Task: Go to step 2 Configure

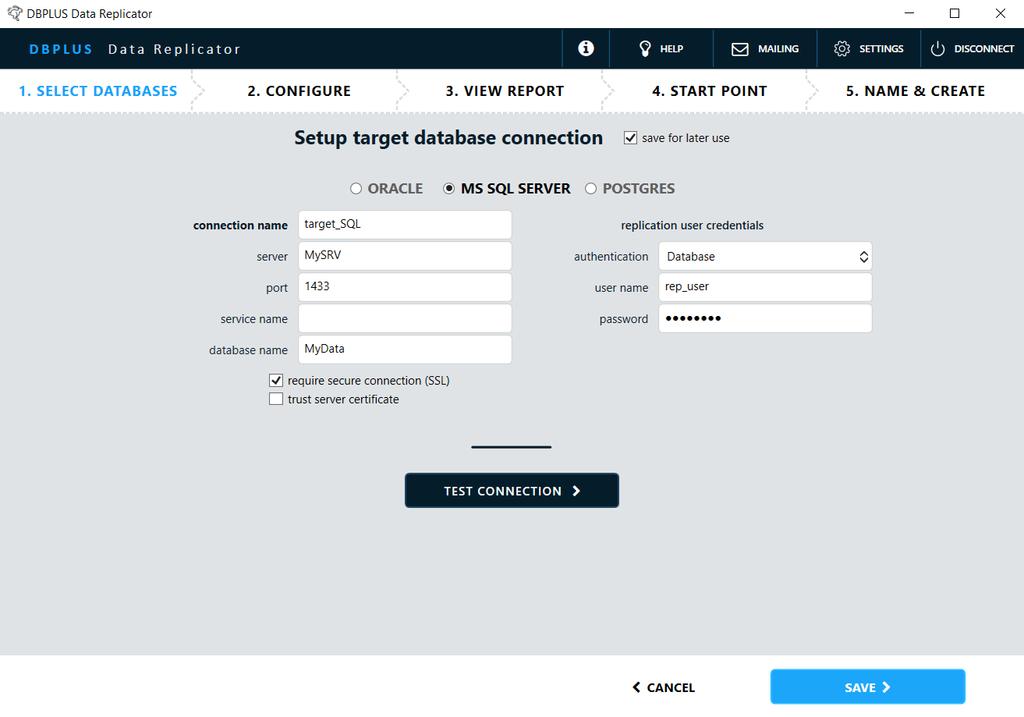Action: [299, 91]
